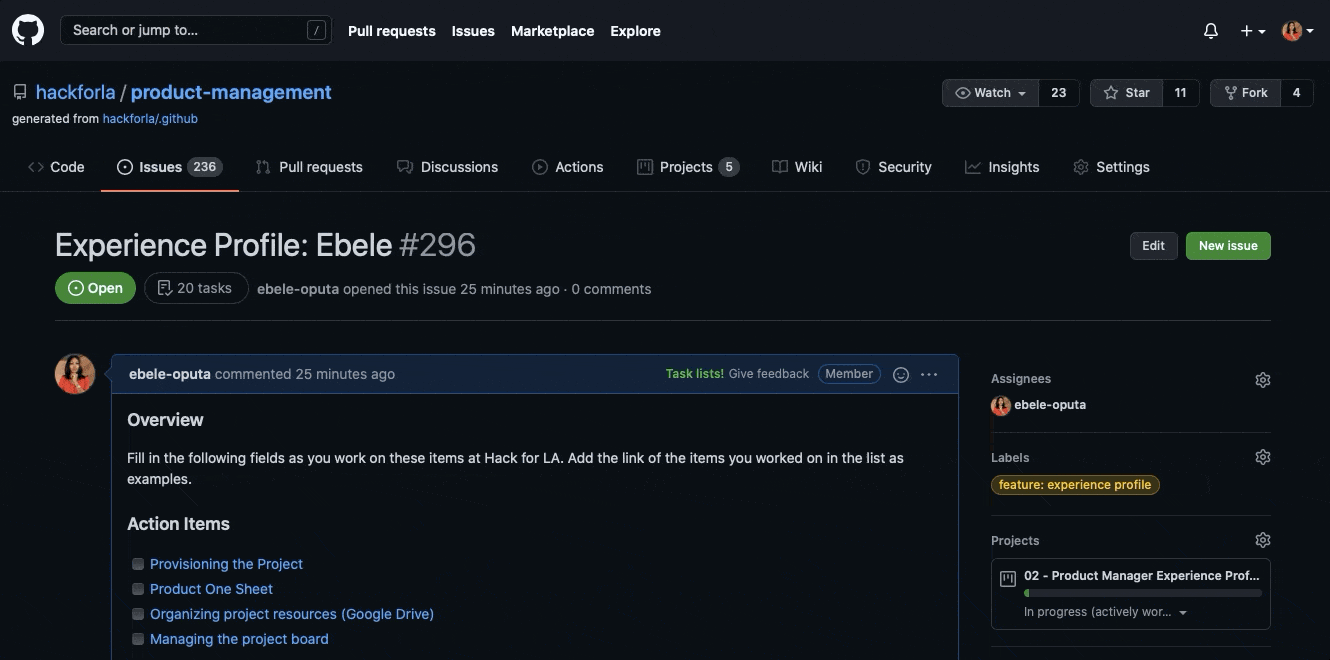Open the stargazers count 11
The height and width of the screenshot is (660, 1330).
1180,93
